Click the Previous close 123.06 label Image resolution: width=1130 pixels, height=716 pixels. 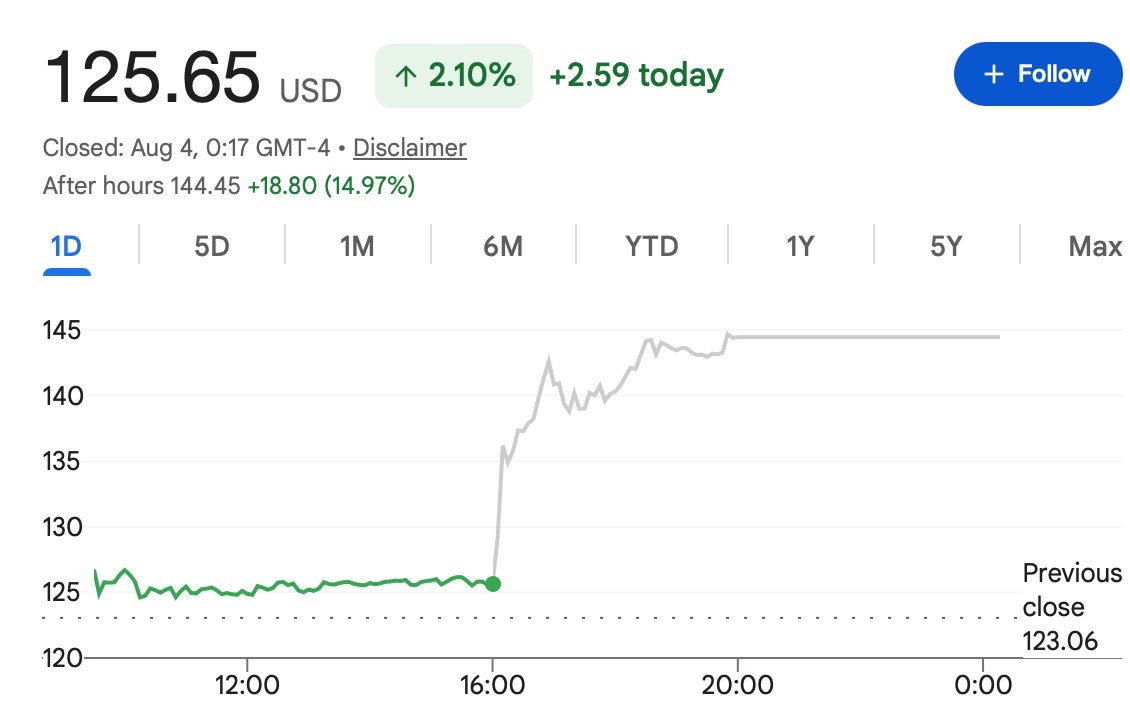[x=1072, y=607]
